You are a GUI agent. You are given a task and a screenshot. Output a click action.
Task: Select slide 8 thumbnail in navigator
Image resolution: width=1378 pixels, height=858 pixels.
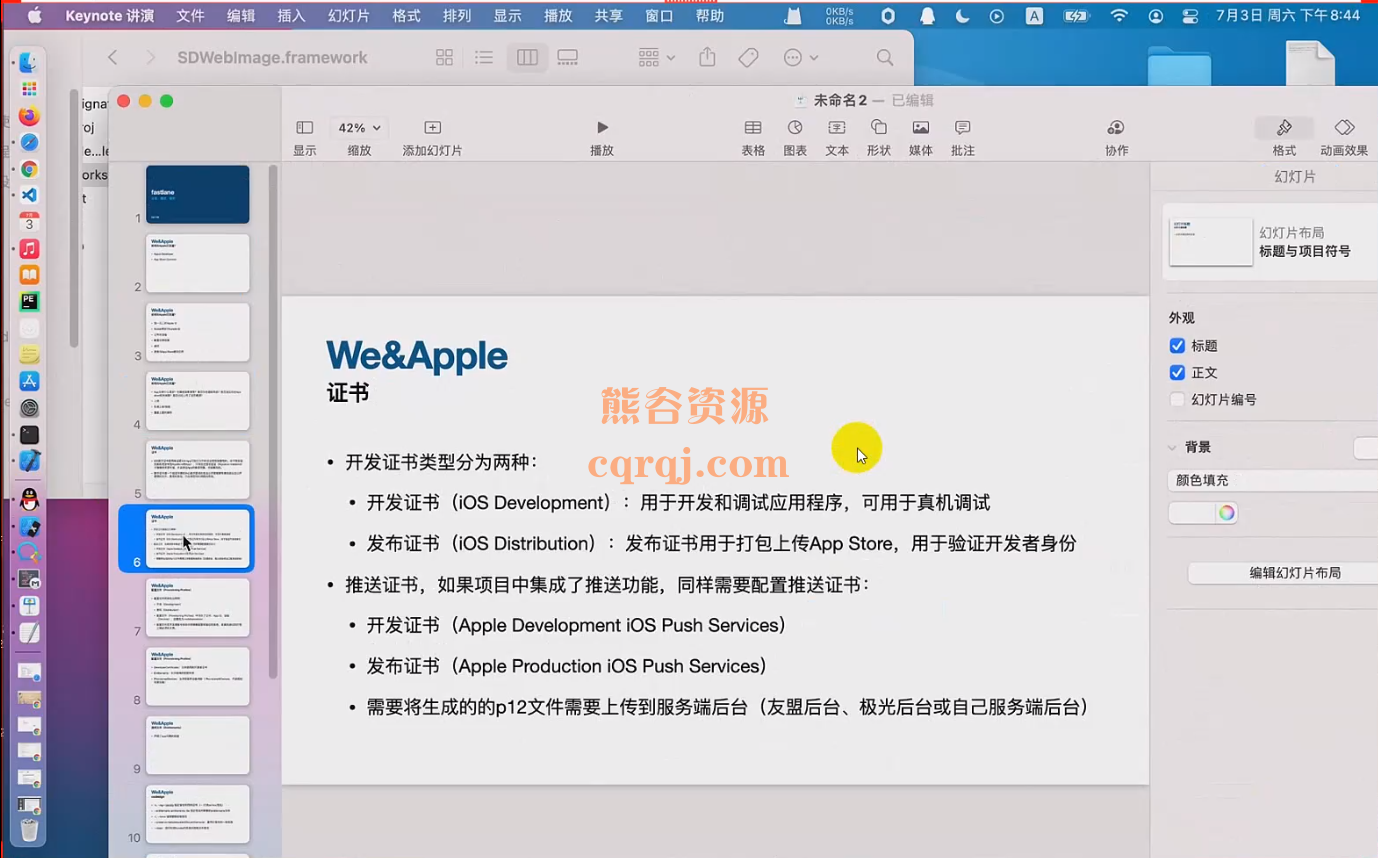[198, 676]
